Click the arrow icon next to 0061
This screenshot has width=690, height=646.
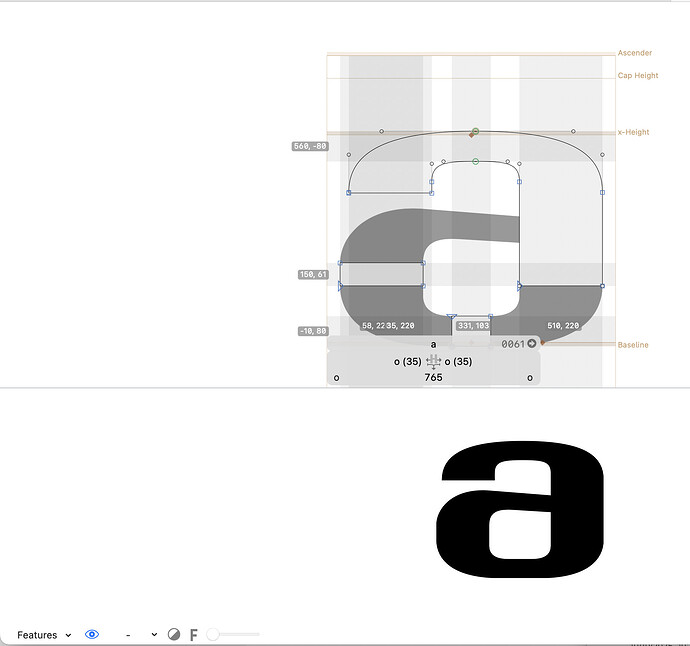532,343
